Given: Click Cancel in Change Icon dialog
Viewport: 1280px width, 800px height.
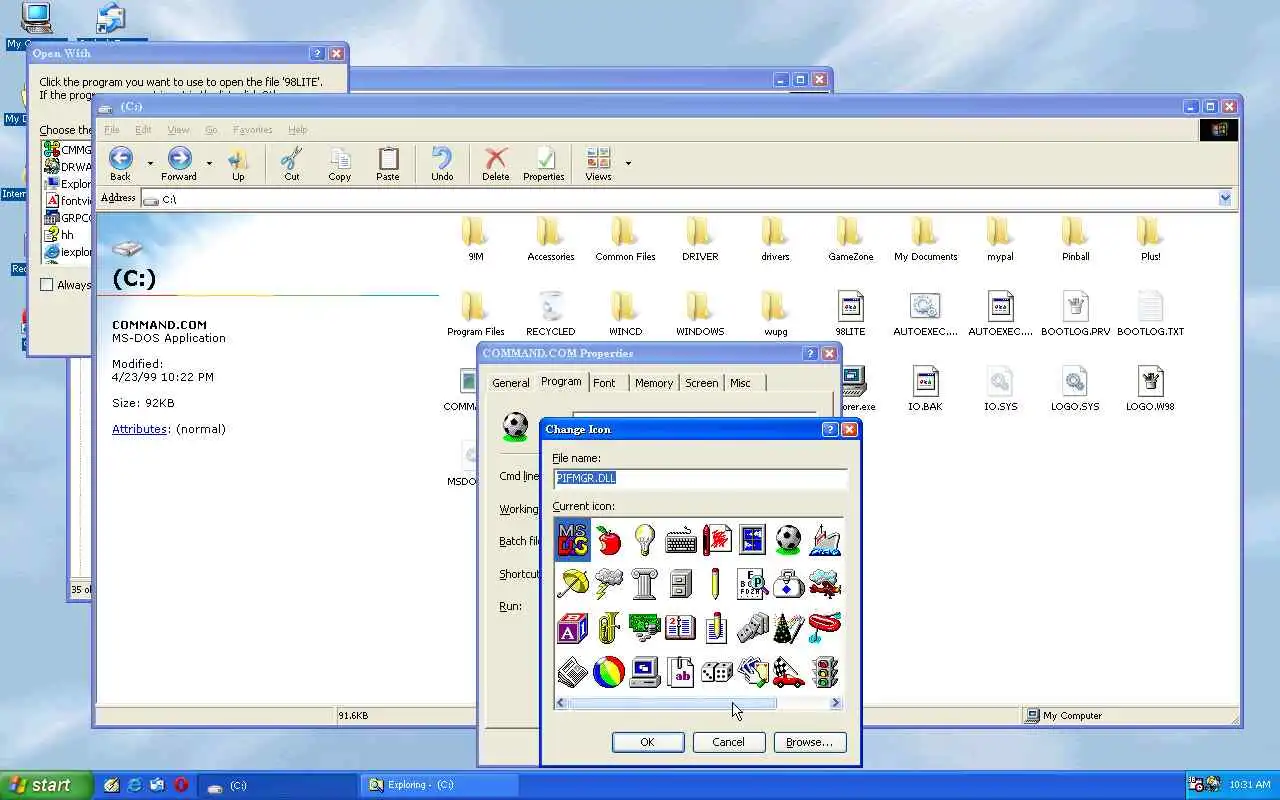Looking at the screenshot, I should click(728, 742).
